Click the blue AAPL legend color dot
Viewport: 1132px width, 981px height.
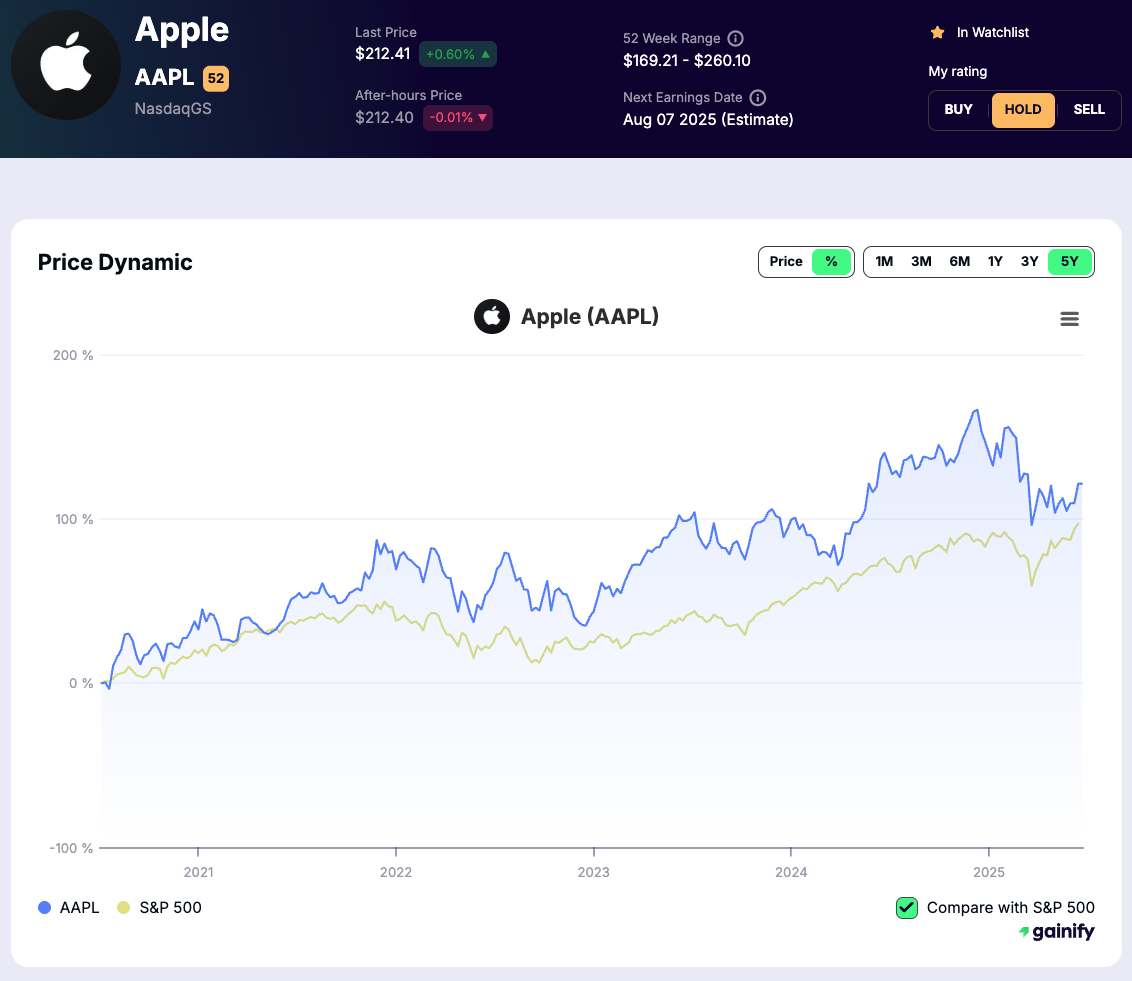[45, 907]
